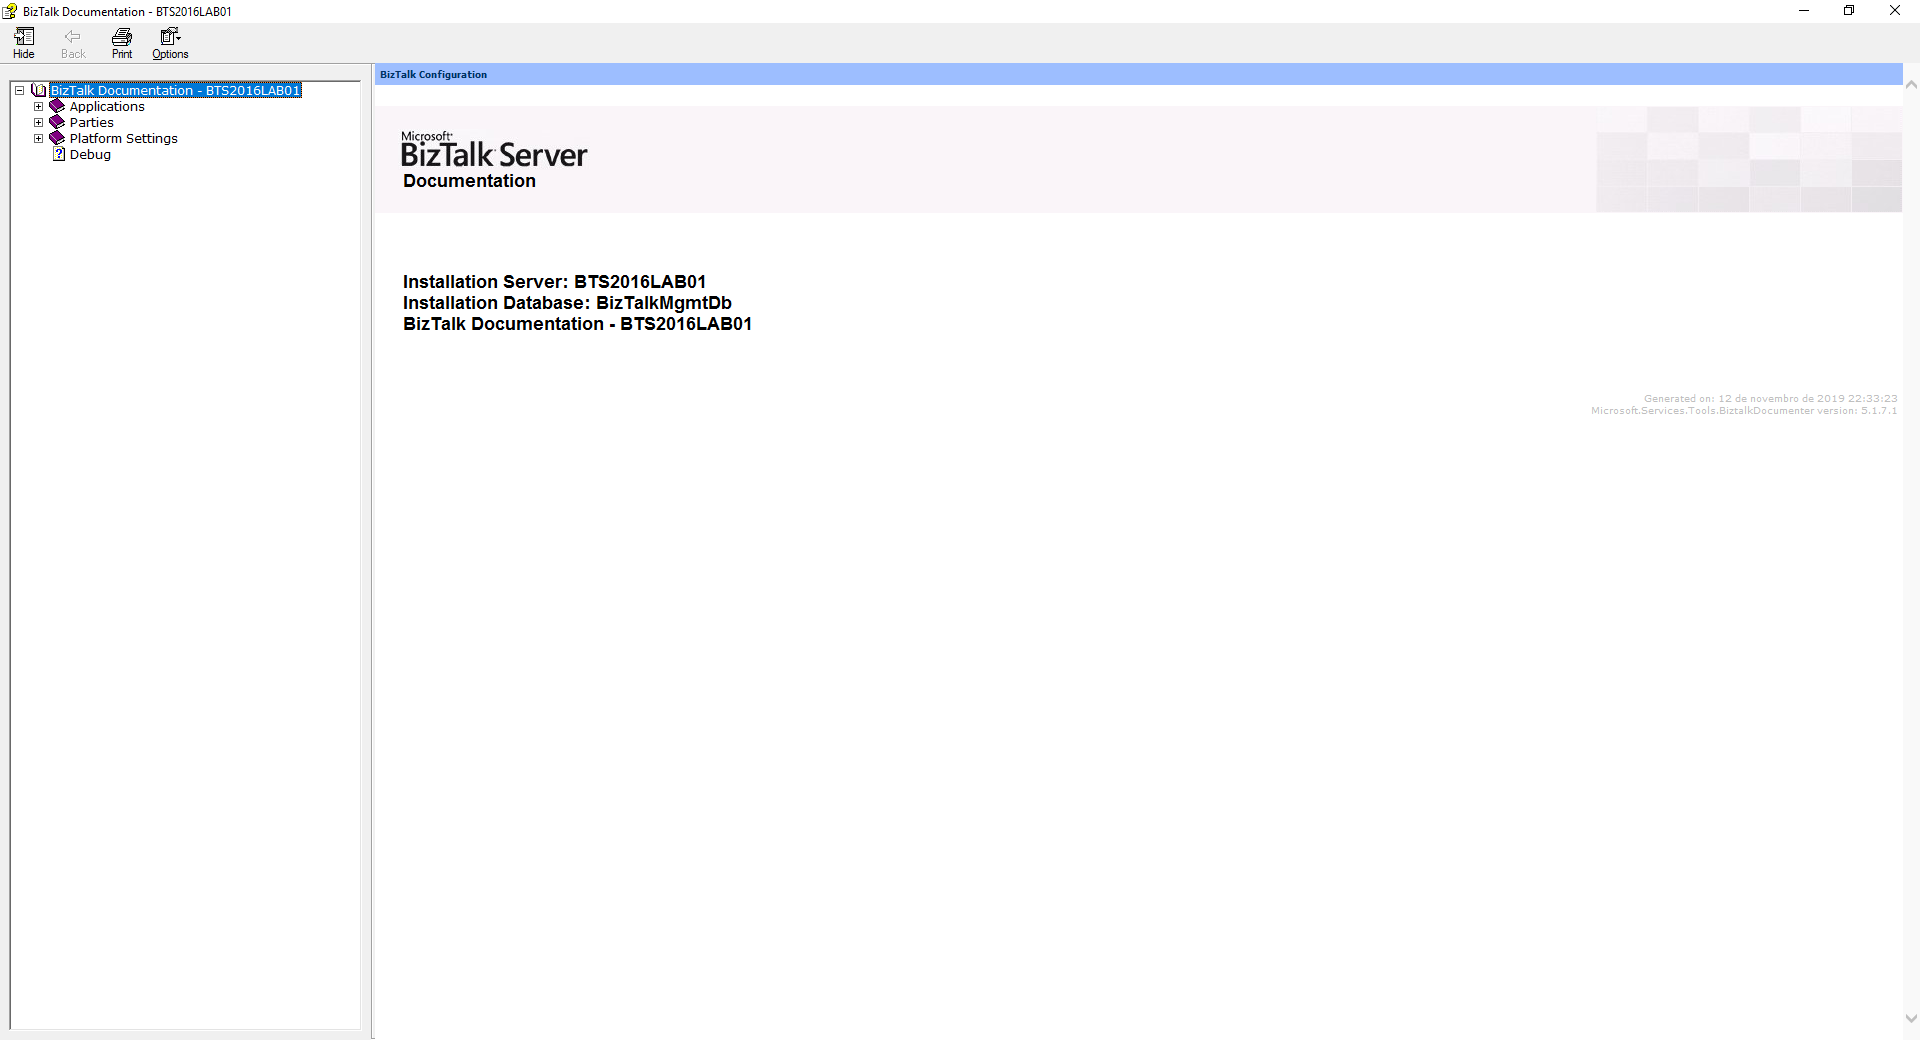The width and height of the screenshot is (1920, 1040).
Task: Expand the Platform Settings tree node
Action: [x=39, y=139]
